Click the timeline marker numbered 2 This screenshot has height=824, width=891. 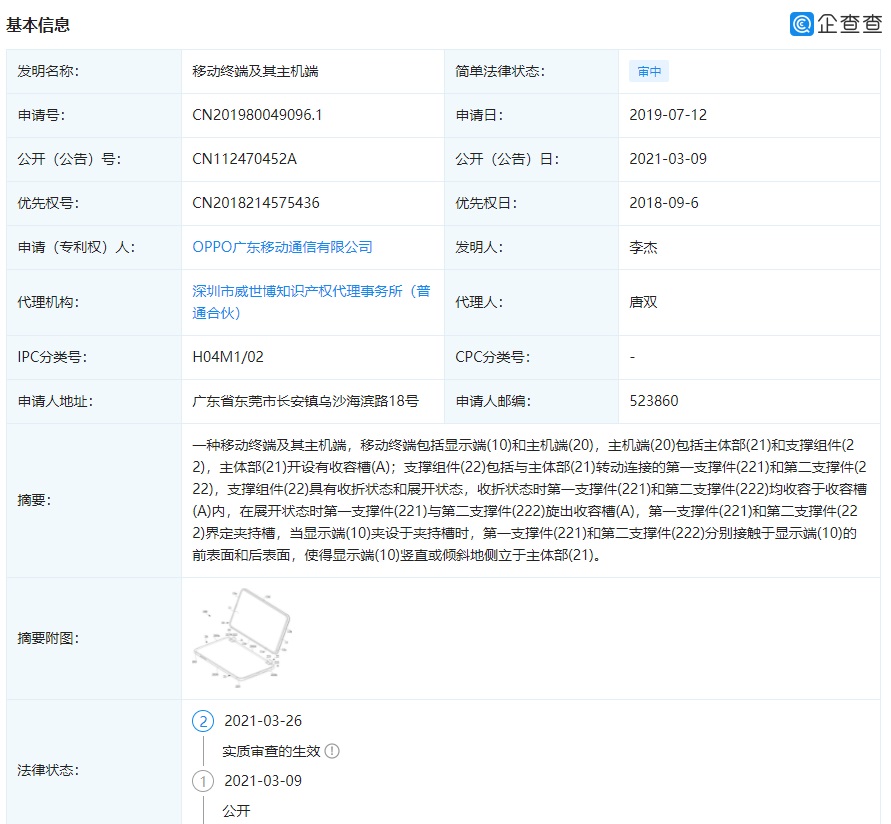(x=203, y=721)
